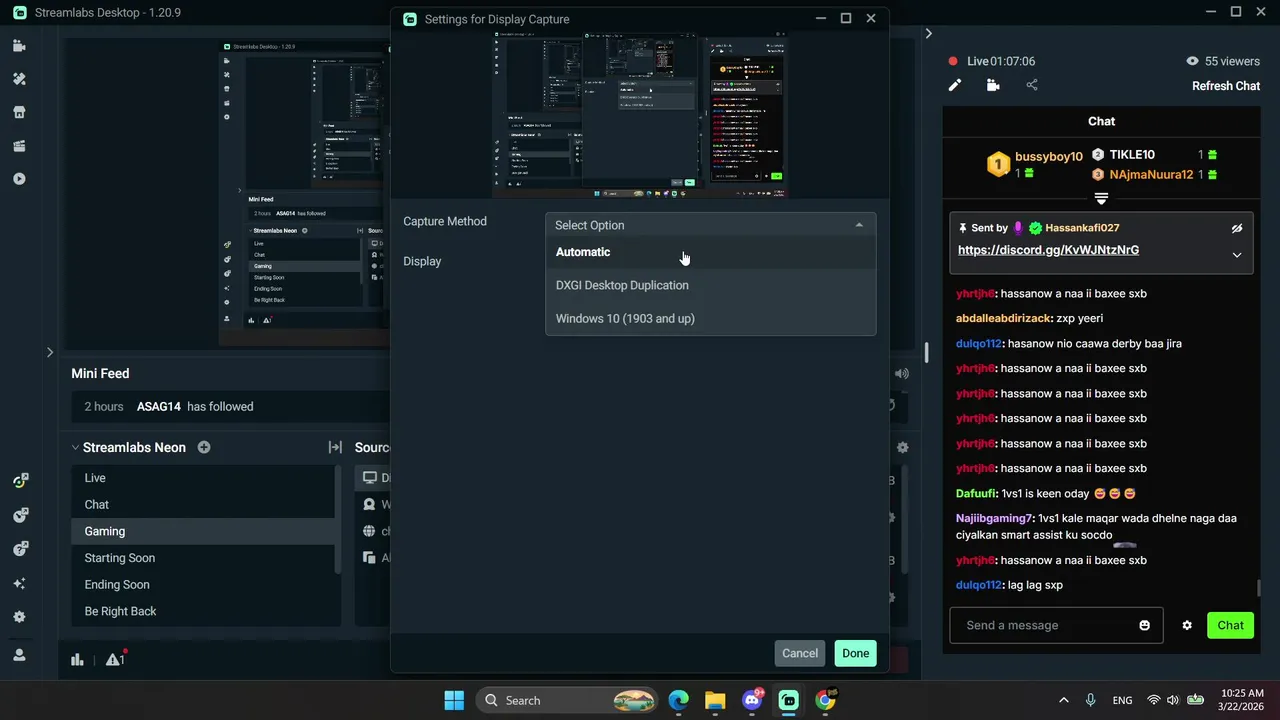Open the Get Help question sidebar icon

(x=19, y=549)
